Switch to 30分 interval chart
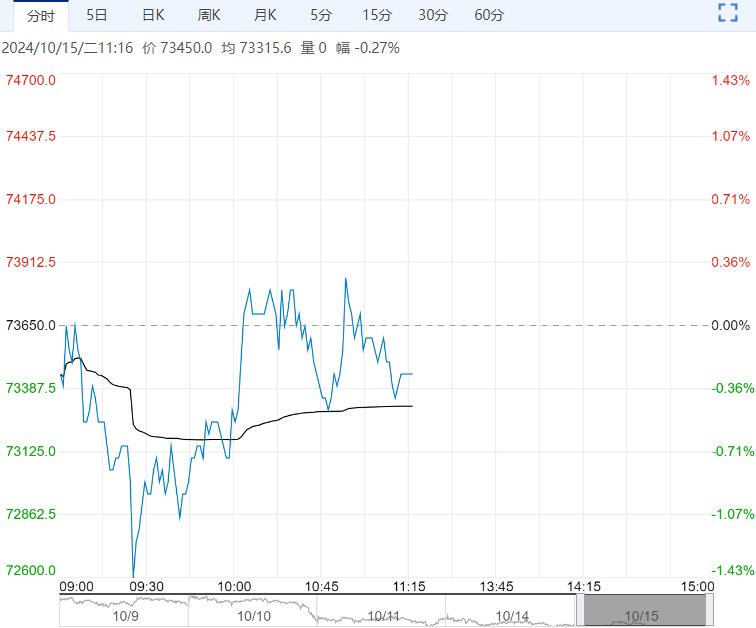Image resolution: width=756 pixels, height=628 pixels. point(433,15)
